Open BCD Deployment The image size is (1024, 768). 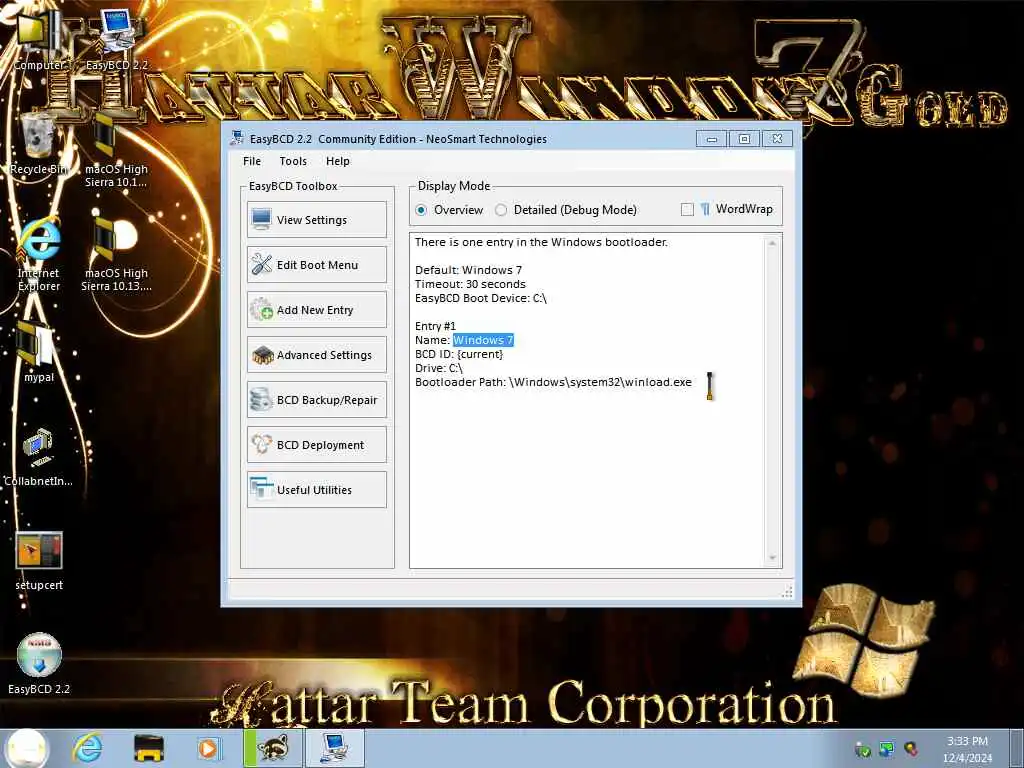(x=317, y=445)
